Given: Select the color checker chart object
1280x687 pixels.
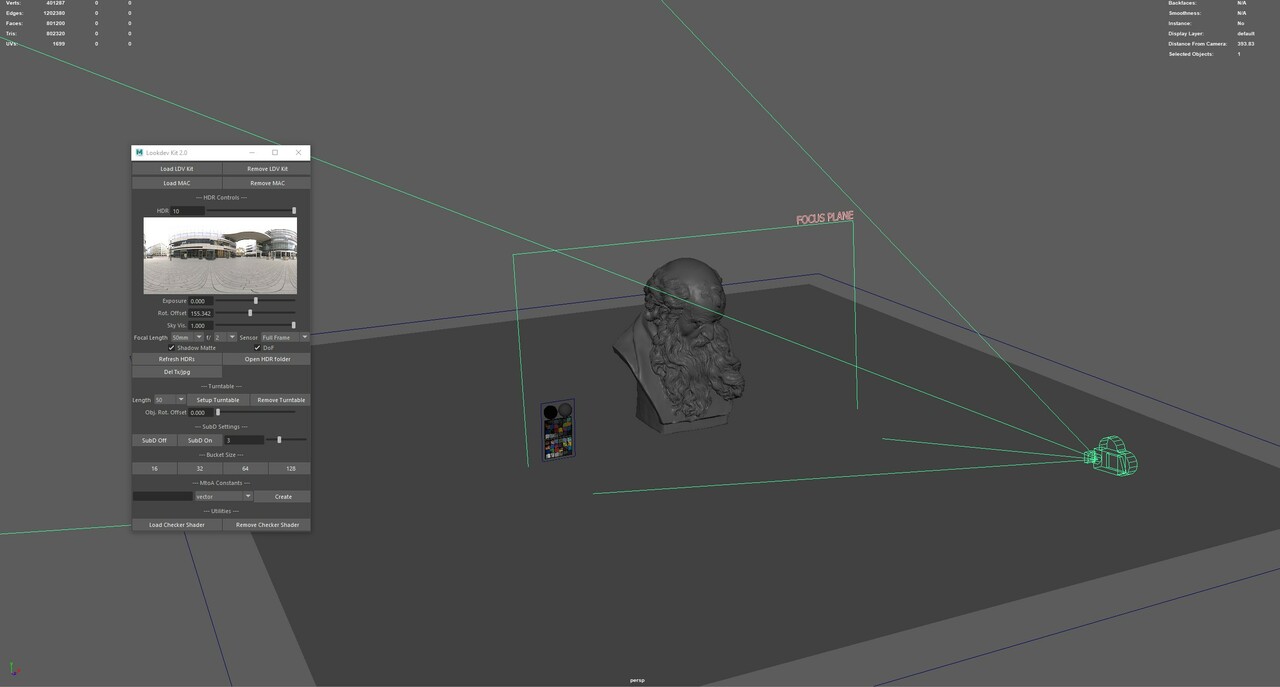Looking at the screenshot, I should [558, 431].
